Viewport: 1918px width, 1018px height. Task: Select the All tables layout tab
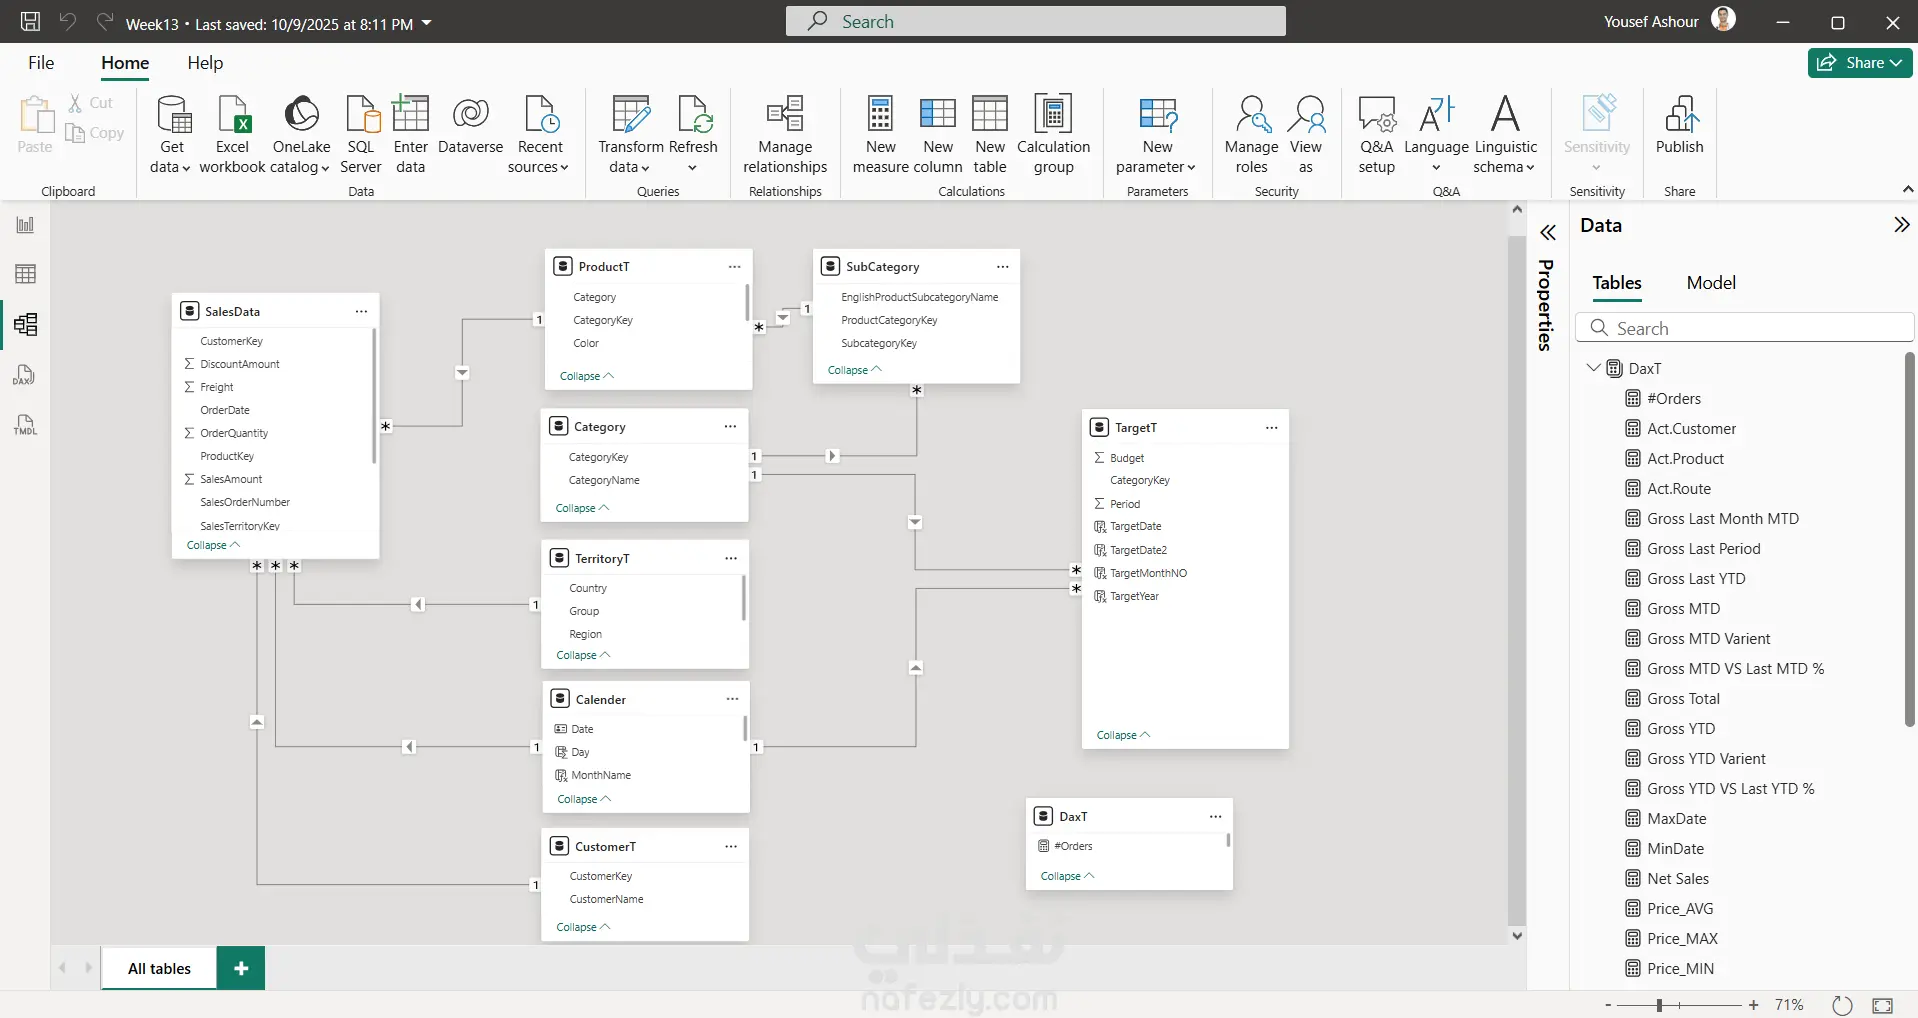tap(159, 968)
